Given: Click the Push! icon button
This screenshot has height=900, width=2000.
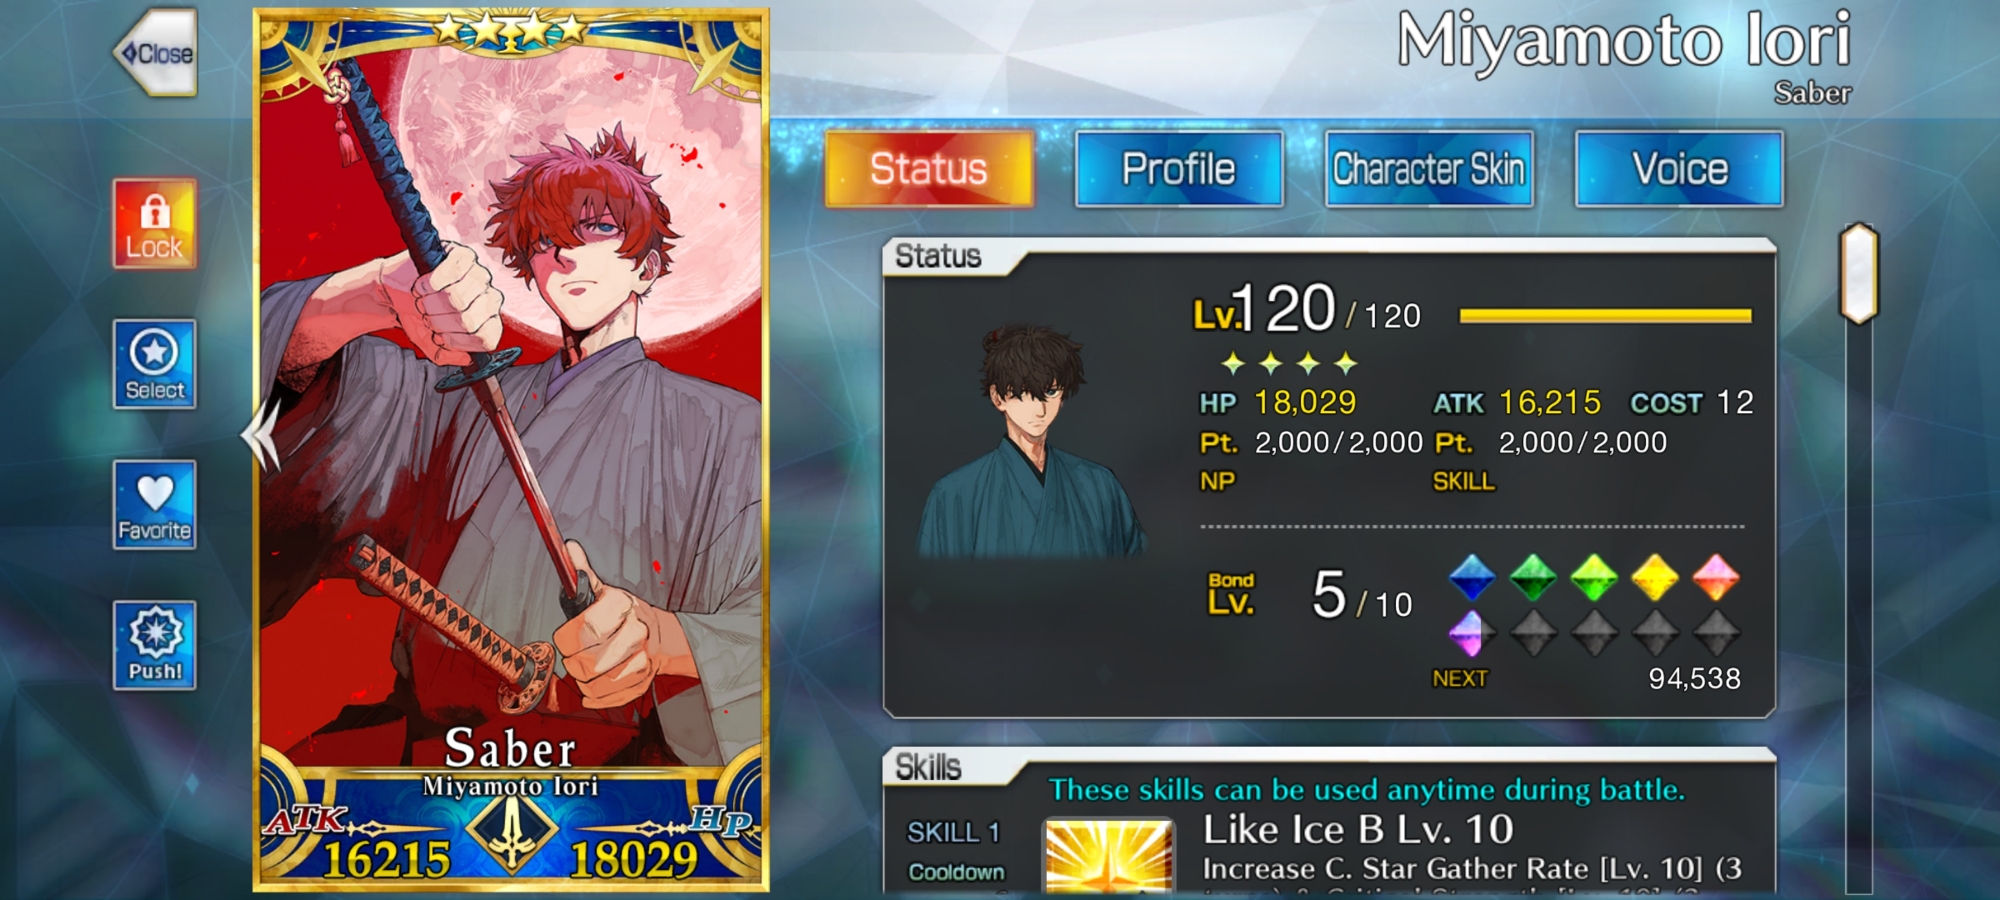Looking at the screenshot, I should coord(154,645).
